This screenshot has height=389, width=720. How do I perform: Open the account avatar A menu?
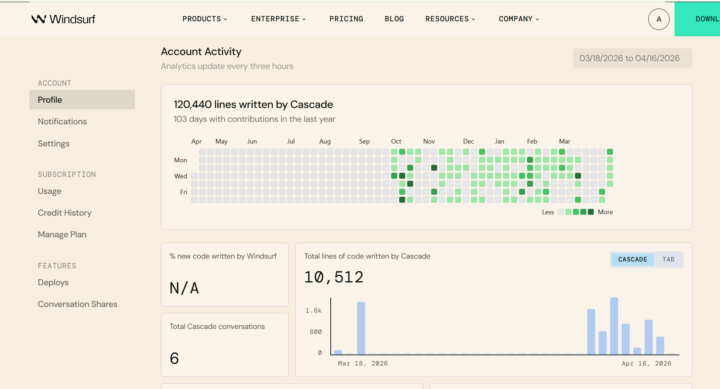coord(658,19)
